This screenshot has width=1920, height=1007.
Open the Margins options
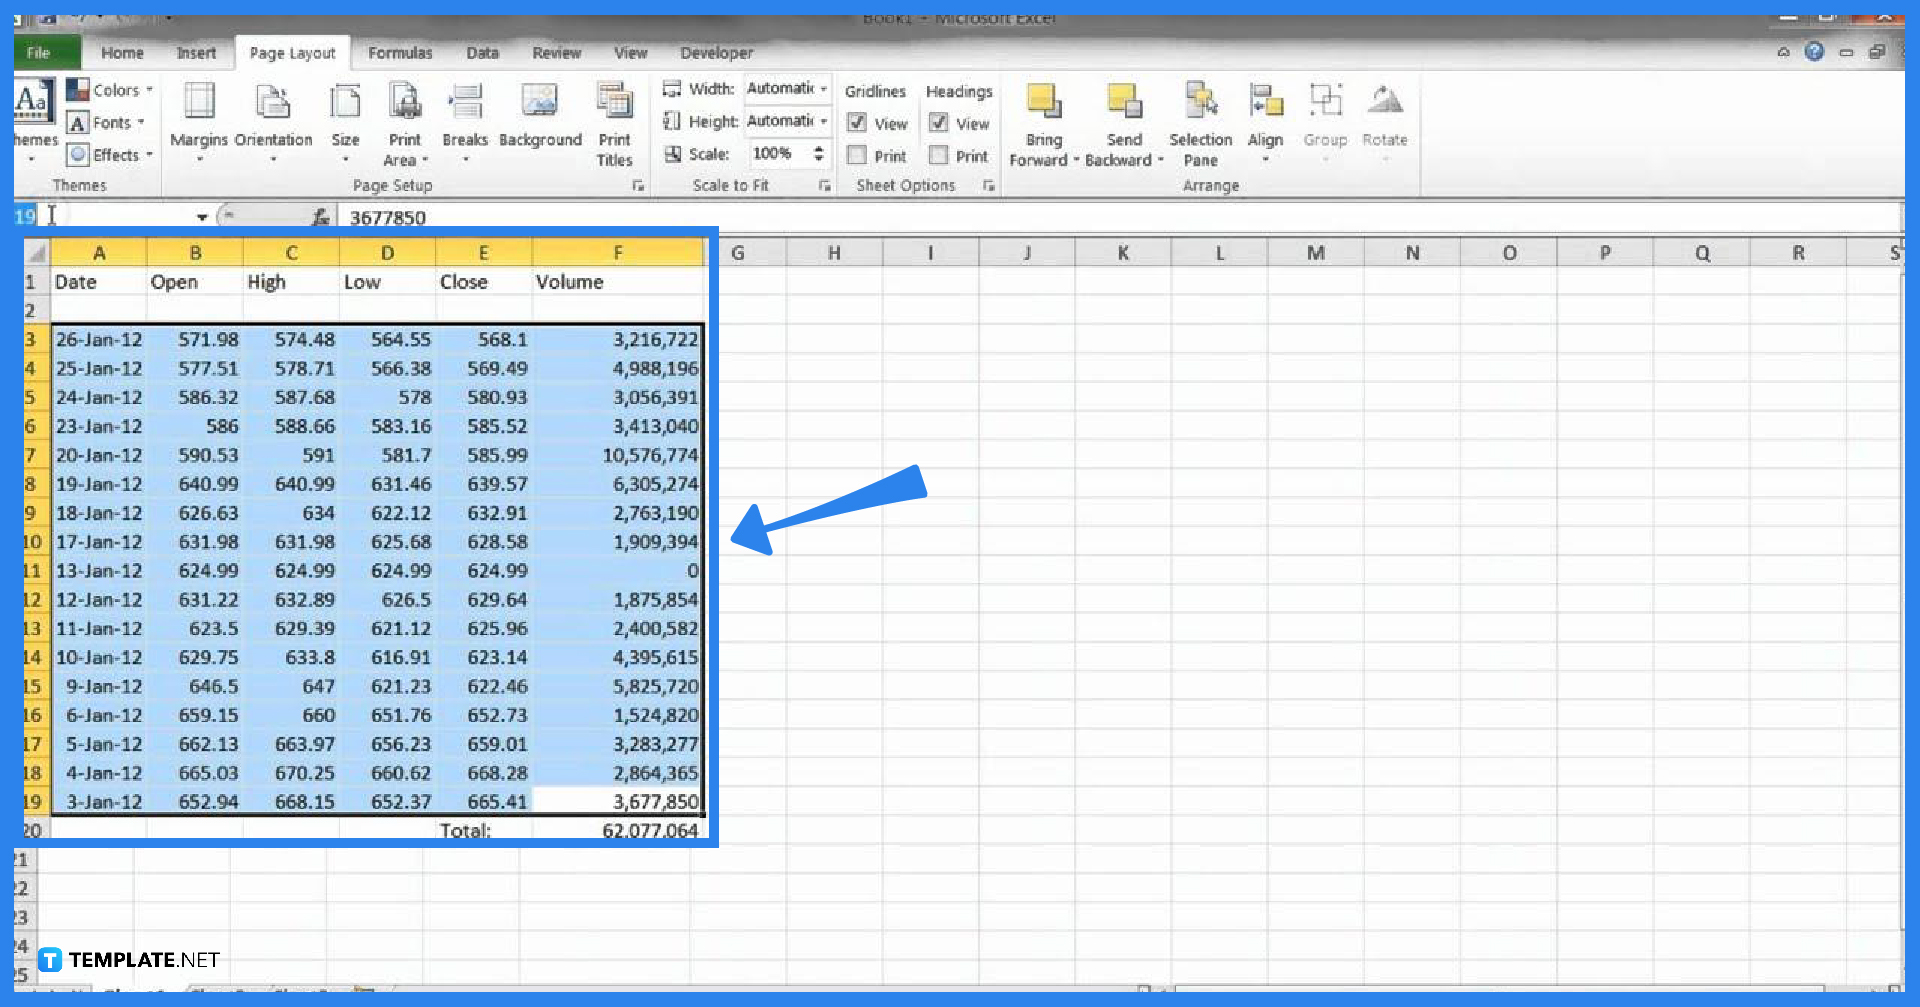pyautogui.click(x=198, y=120)
